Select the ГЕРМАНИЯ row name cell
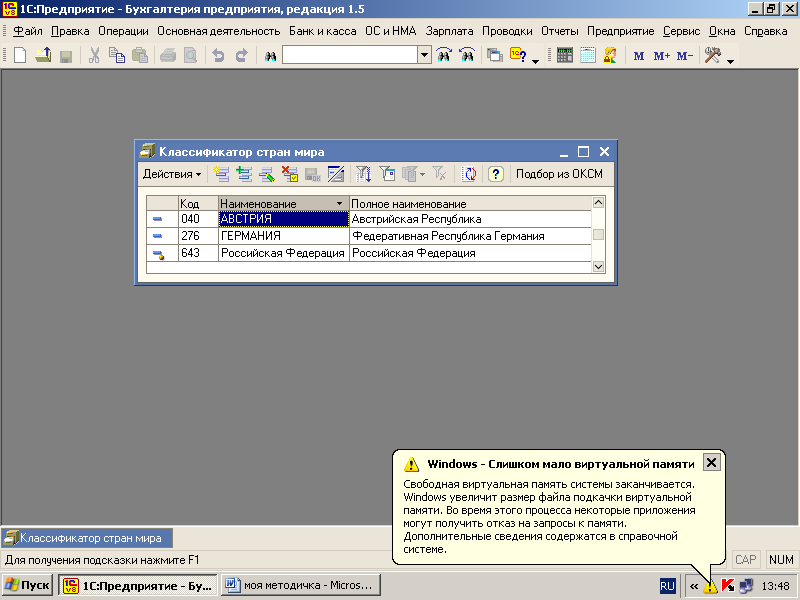This screenshot has width=800, height=600. coord(284,236)
